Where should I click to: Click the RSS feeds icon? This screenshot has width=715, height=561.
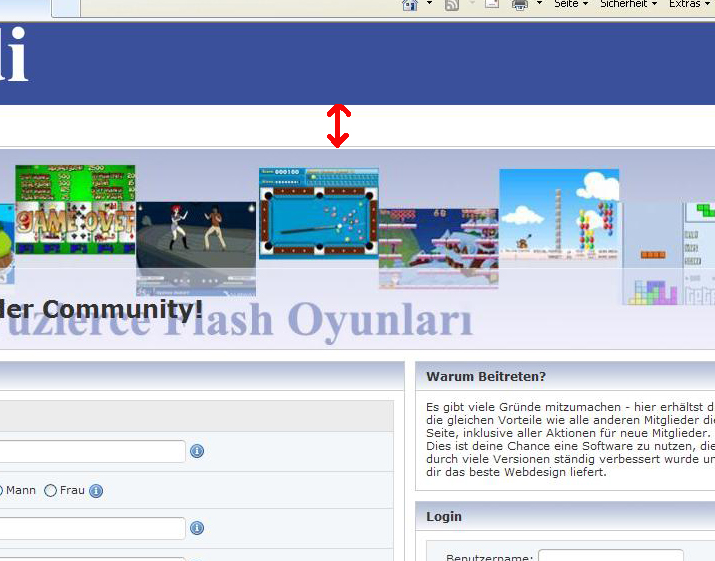click(x=451, y=5)
